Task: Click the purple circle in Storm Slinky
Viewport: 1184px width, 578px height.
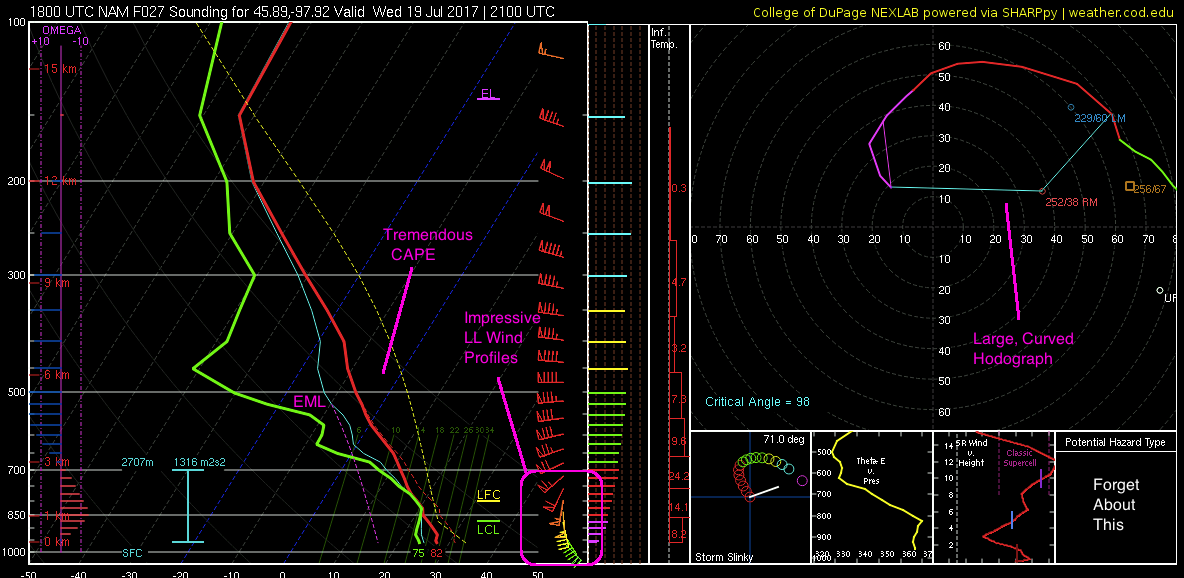Action: [803, 481]
